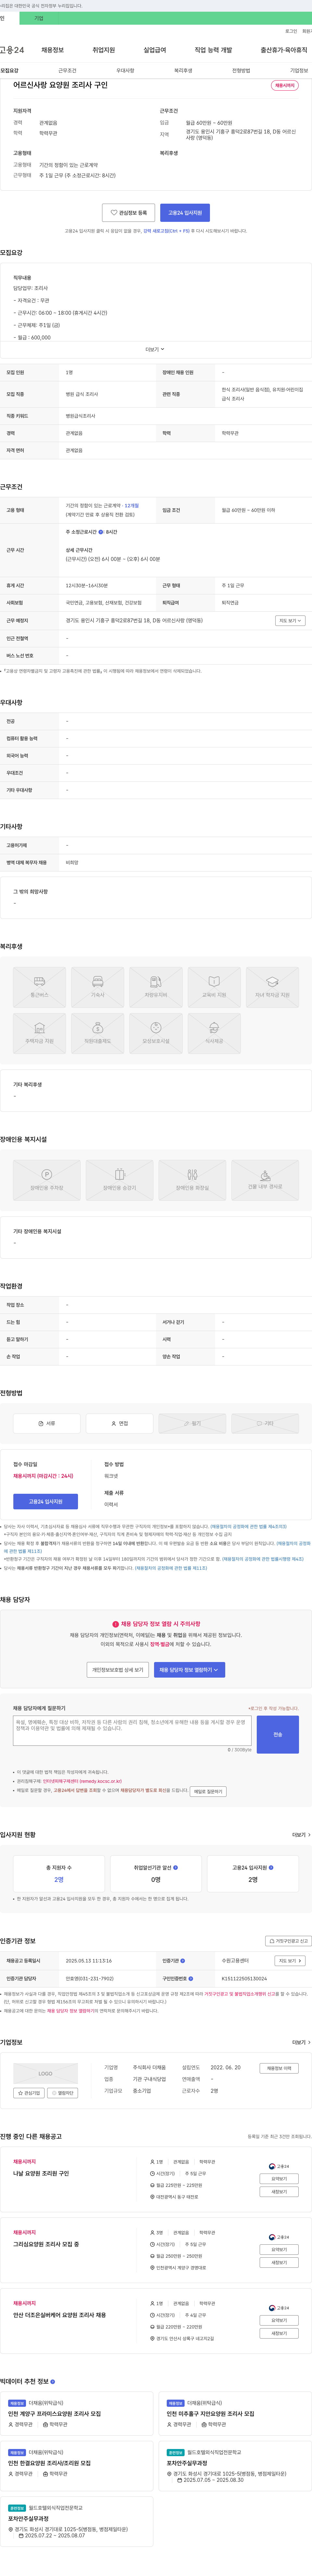The width and height of the screenshot is (312, 2576).
Task: Open the 출산휴가·육아휴직 menu
Action: (284, 50)
